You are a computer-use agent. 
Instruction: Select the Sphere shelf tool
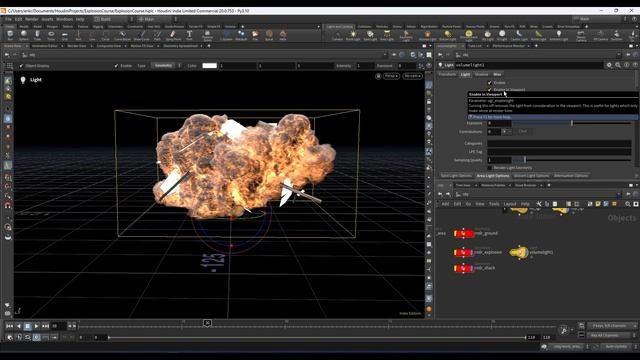coord(24,35)
